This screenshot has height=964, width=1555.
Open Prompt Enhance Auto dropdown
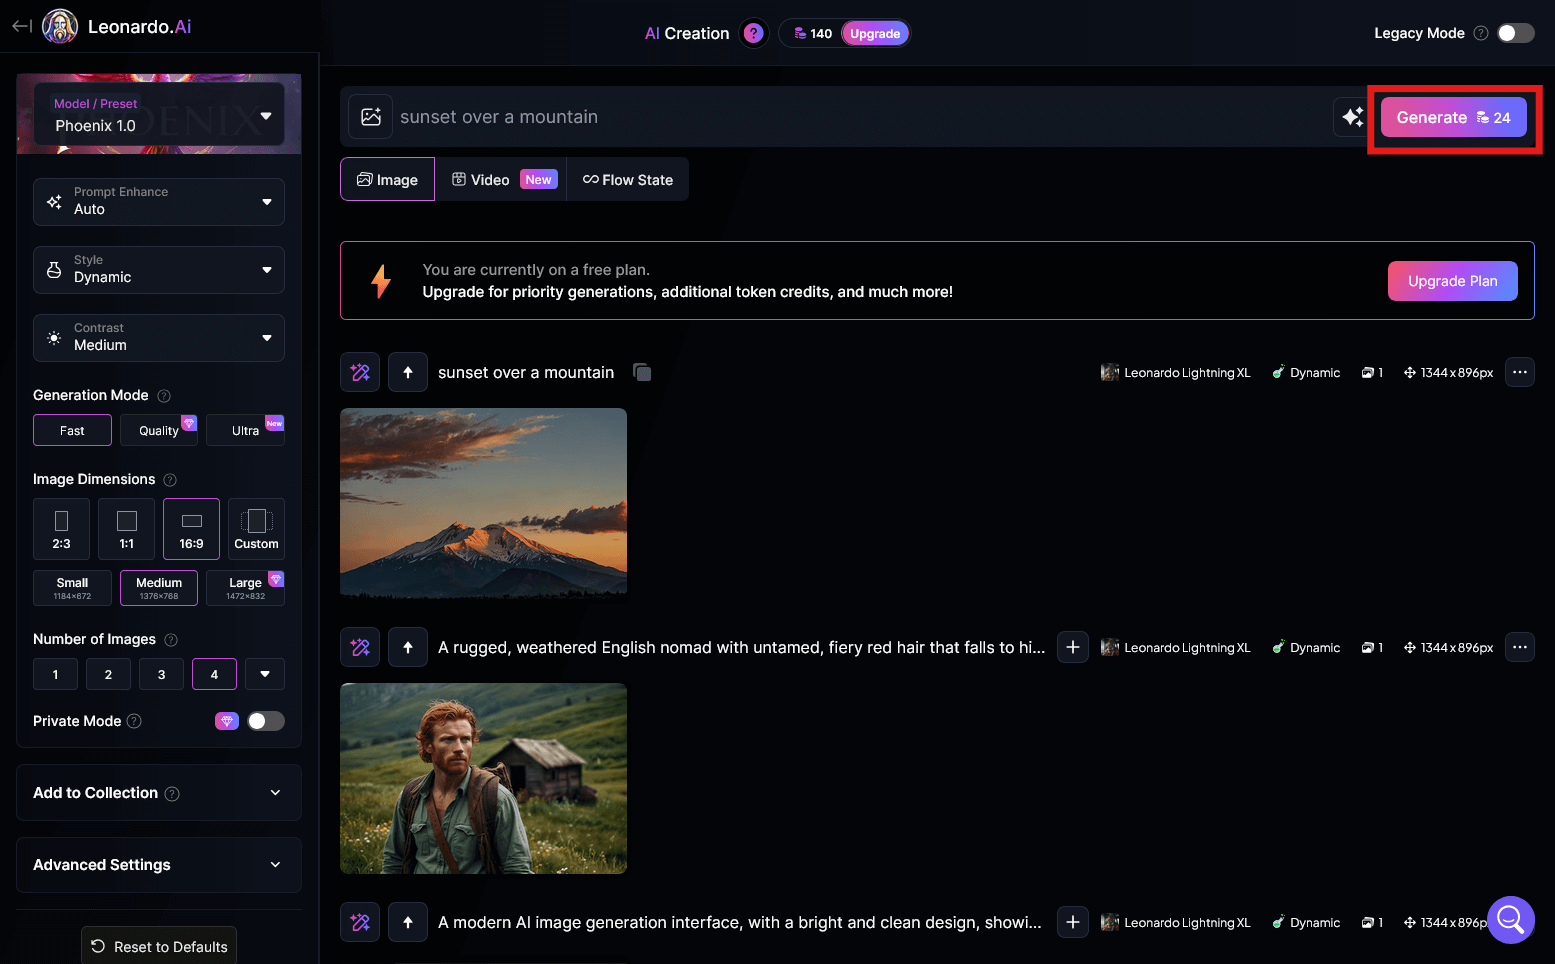coord(159,201)
